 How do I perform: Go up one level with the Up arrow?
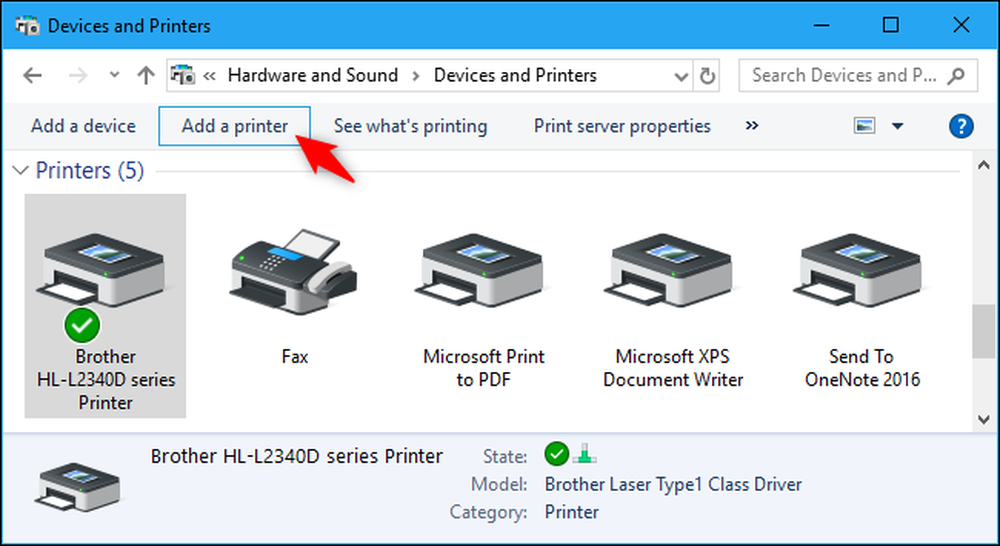pos(146,75)
